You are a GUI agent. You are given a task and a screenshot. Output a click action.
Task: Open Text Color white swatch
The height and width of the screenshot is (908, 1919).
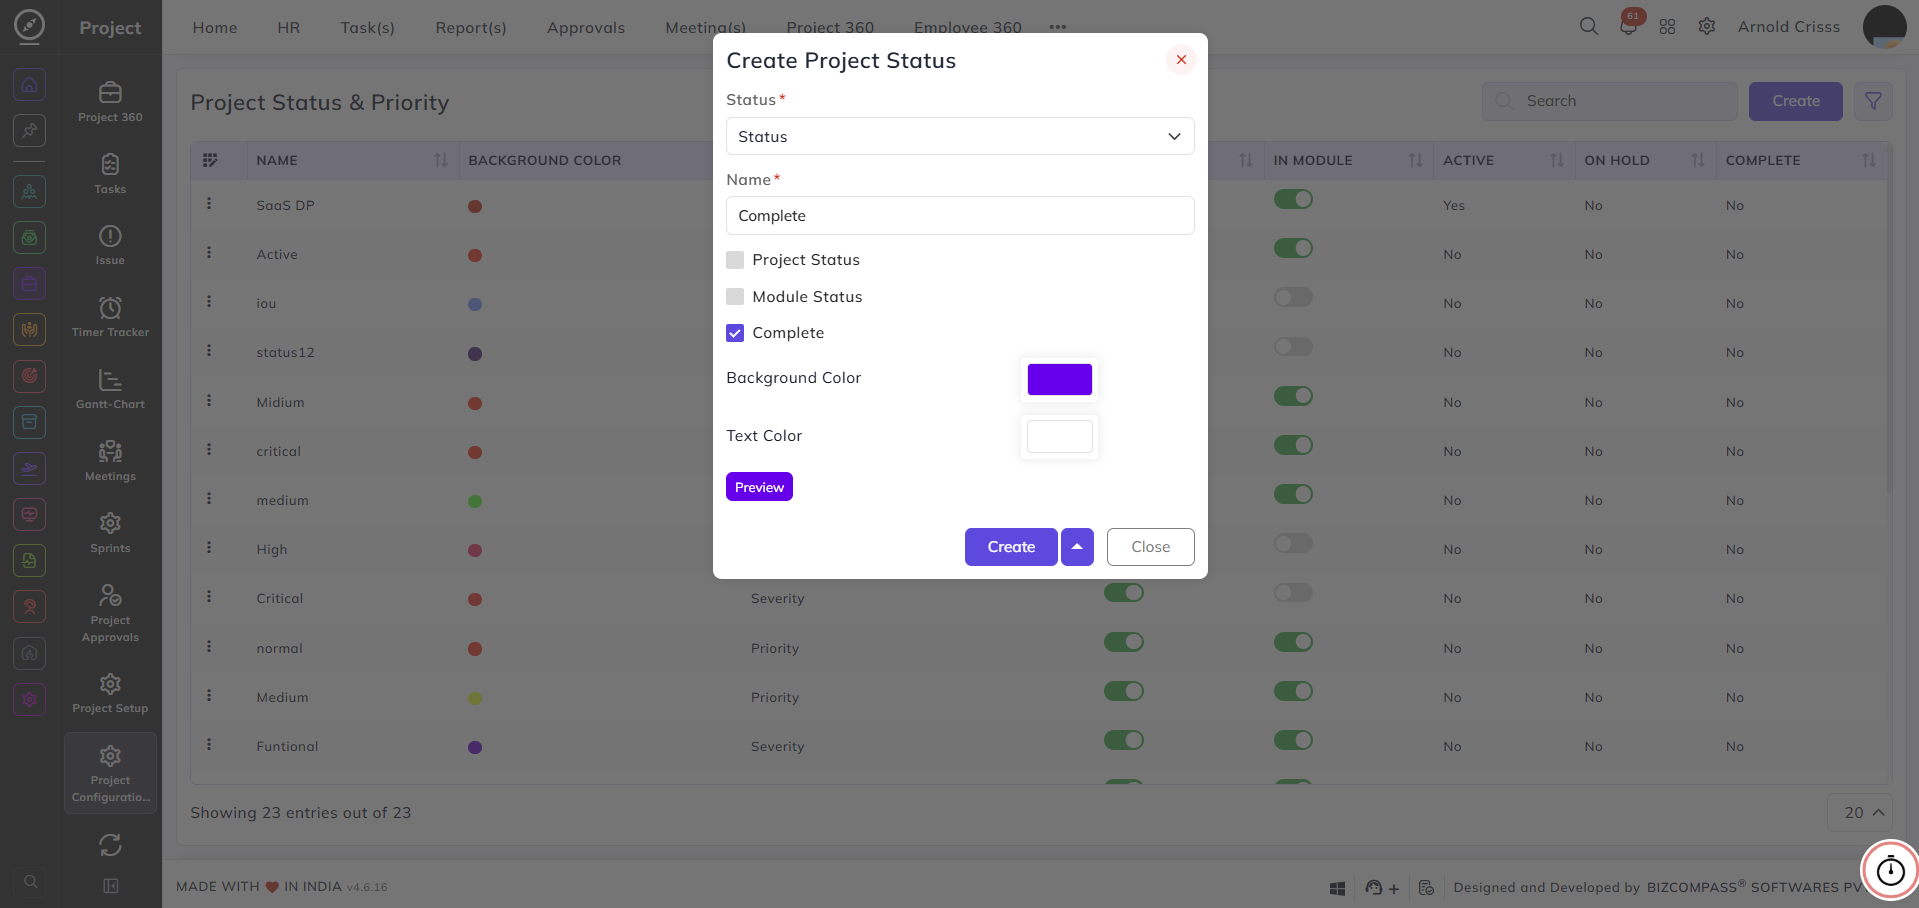click(1059, 436)
